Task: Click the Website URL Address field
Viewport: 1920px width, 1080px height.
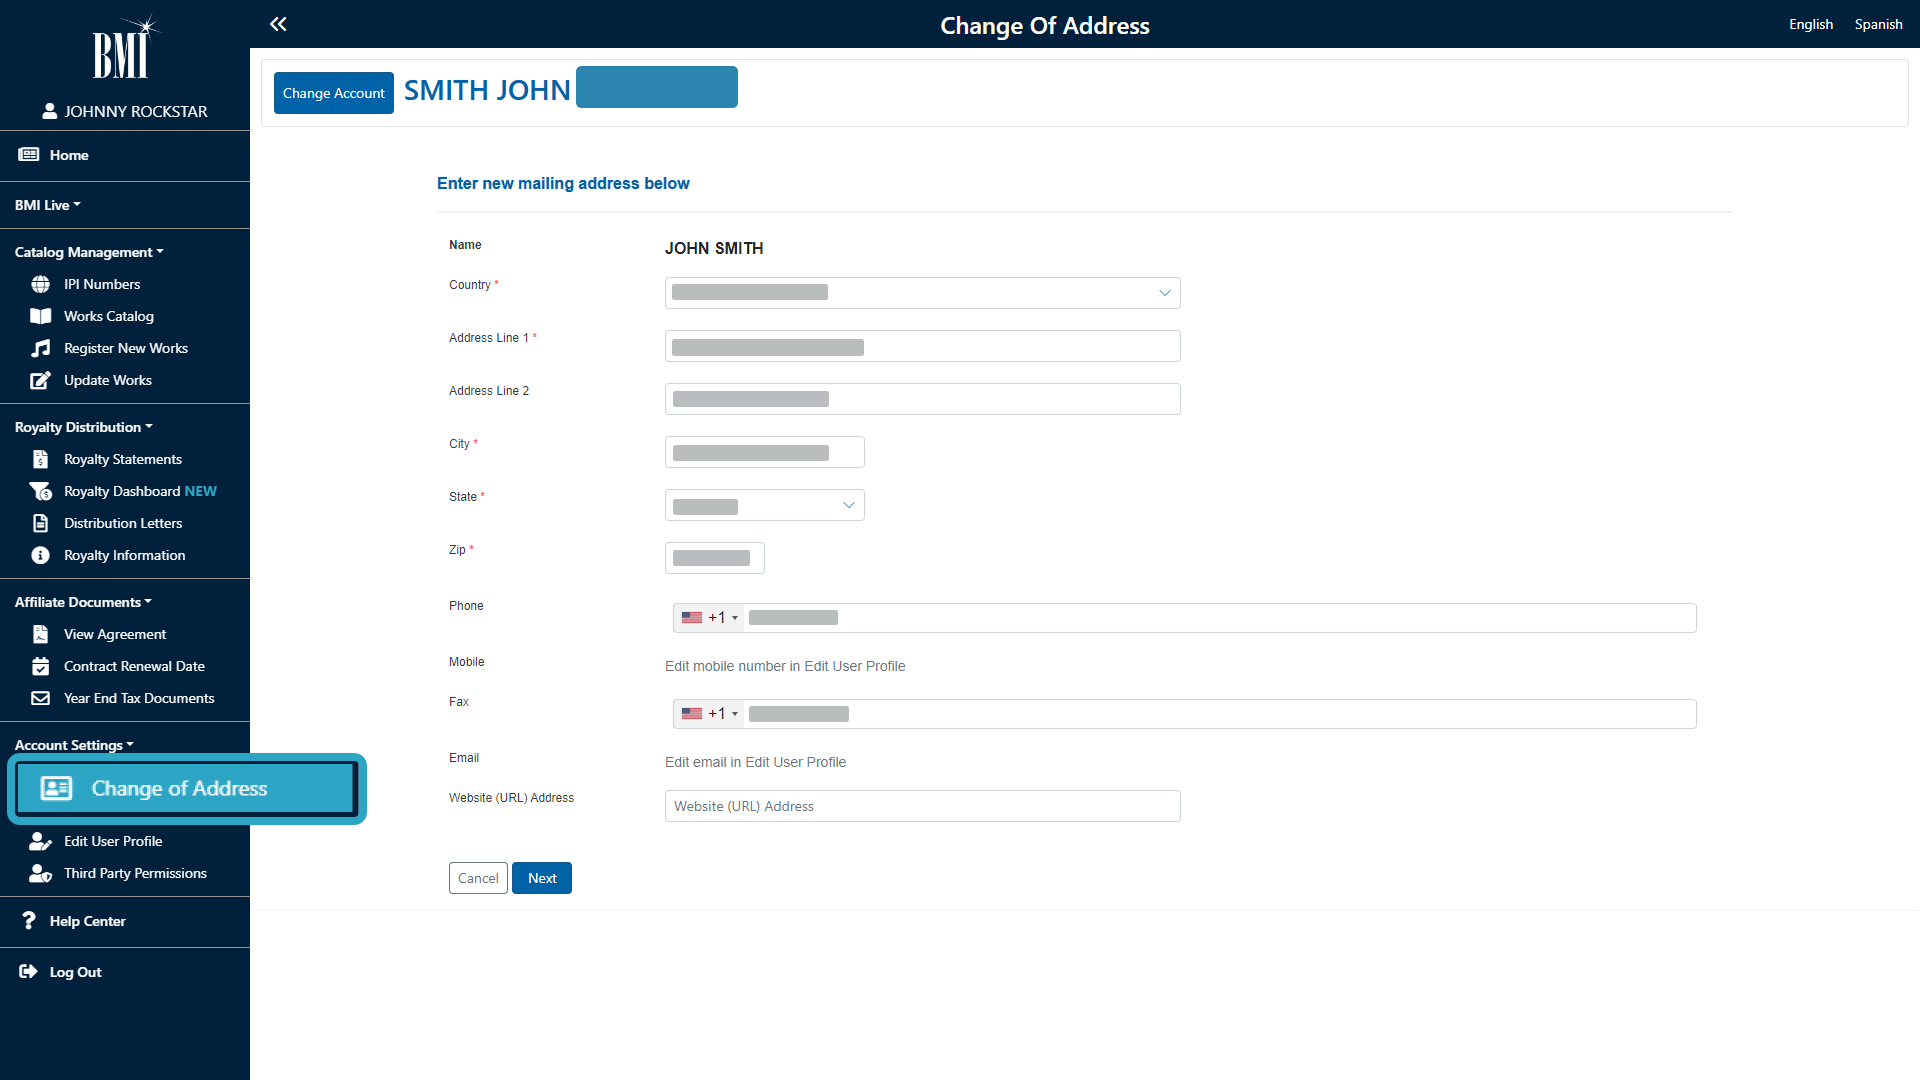Action: [921, 806]
